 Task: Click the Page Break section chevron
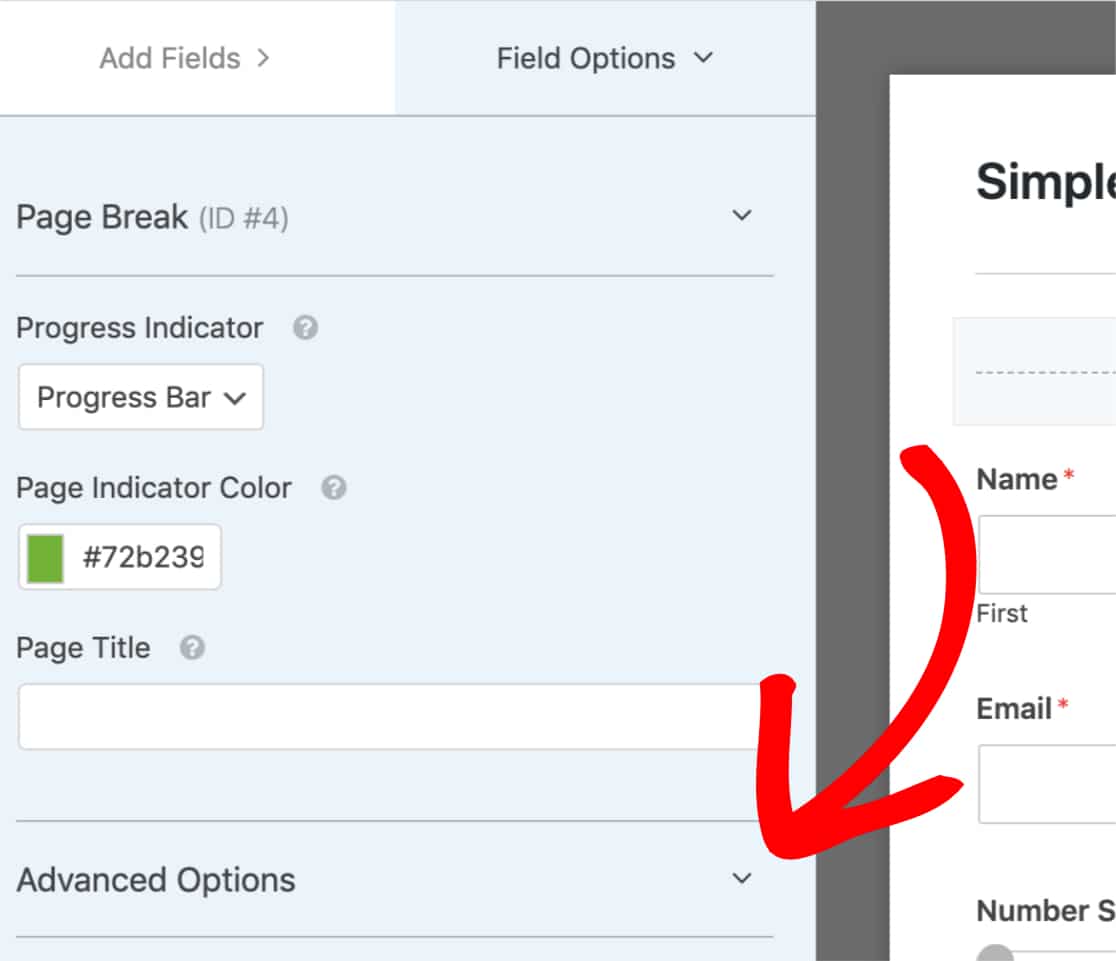pyautogui.click(x=741, y=215)
